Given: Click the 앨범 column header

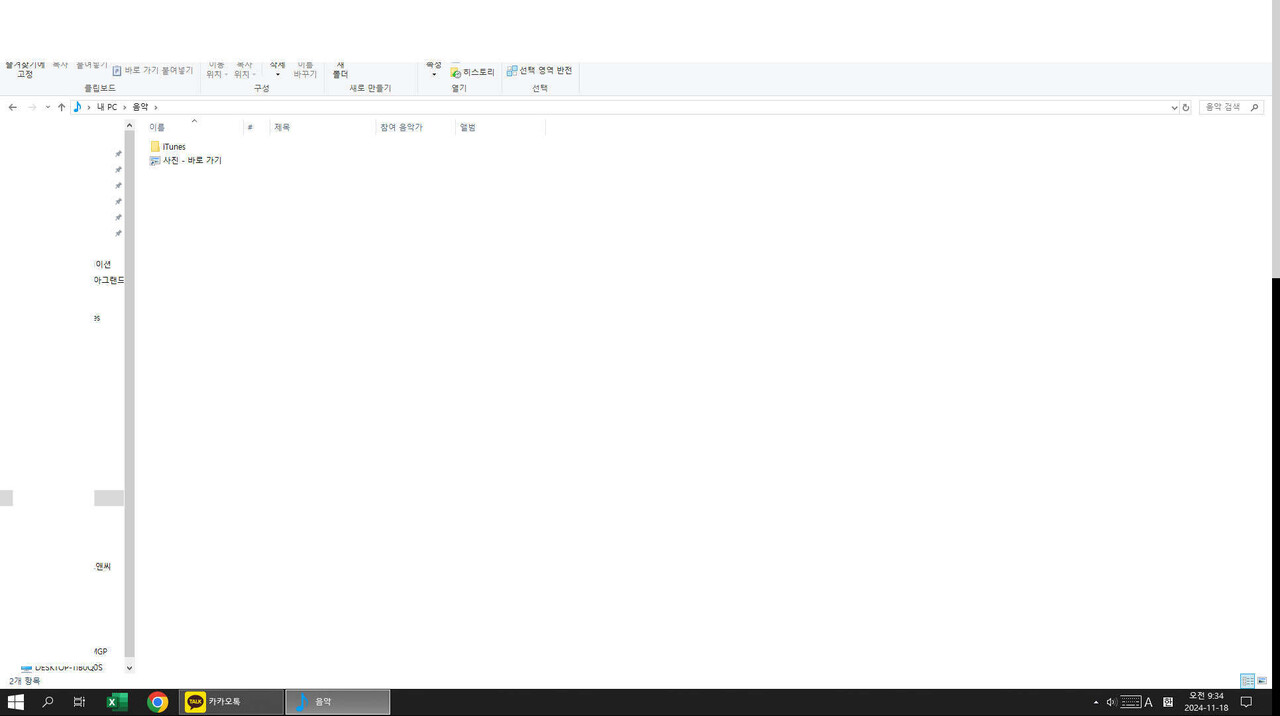Looking at the screenshot, I should click(x=468, y=128).
